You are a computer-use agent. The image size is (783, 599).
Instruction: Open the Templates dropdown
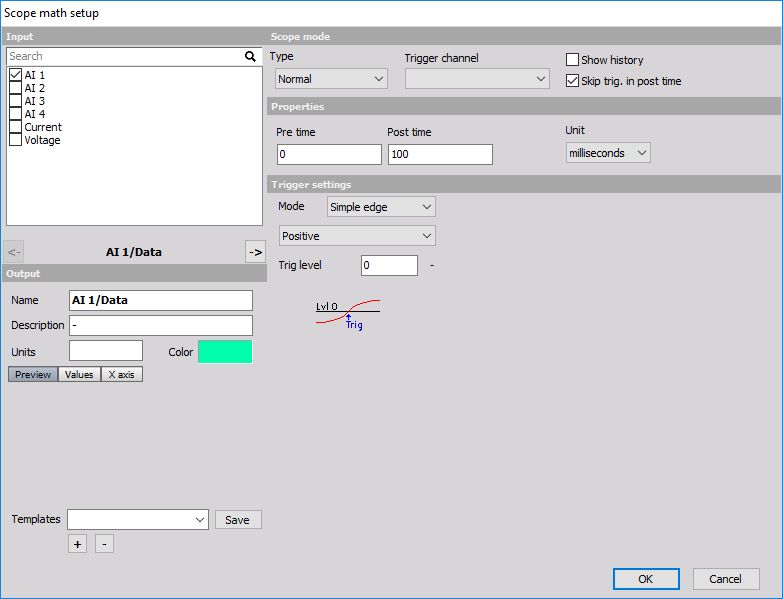(138, 520)
